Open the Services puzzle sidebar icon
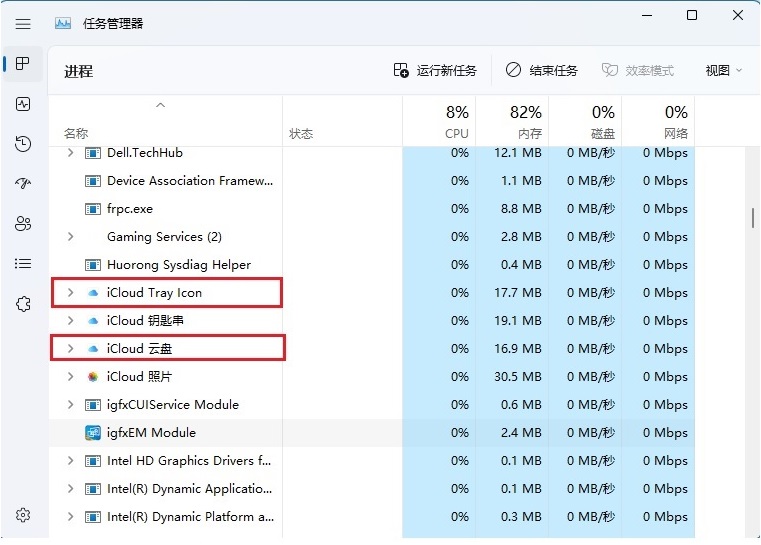Viewport: 761px width, 545px height. (23, 304)
